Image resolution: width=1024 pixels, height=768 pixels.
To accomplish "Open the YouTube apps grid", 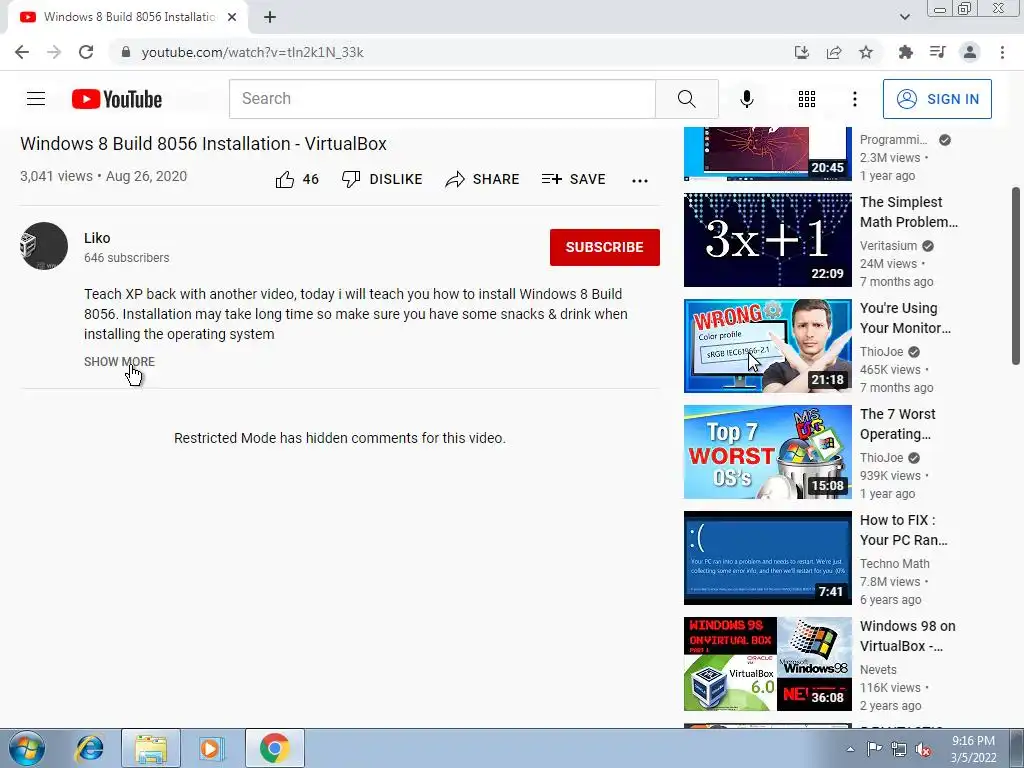I will (807, 99).
